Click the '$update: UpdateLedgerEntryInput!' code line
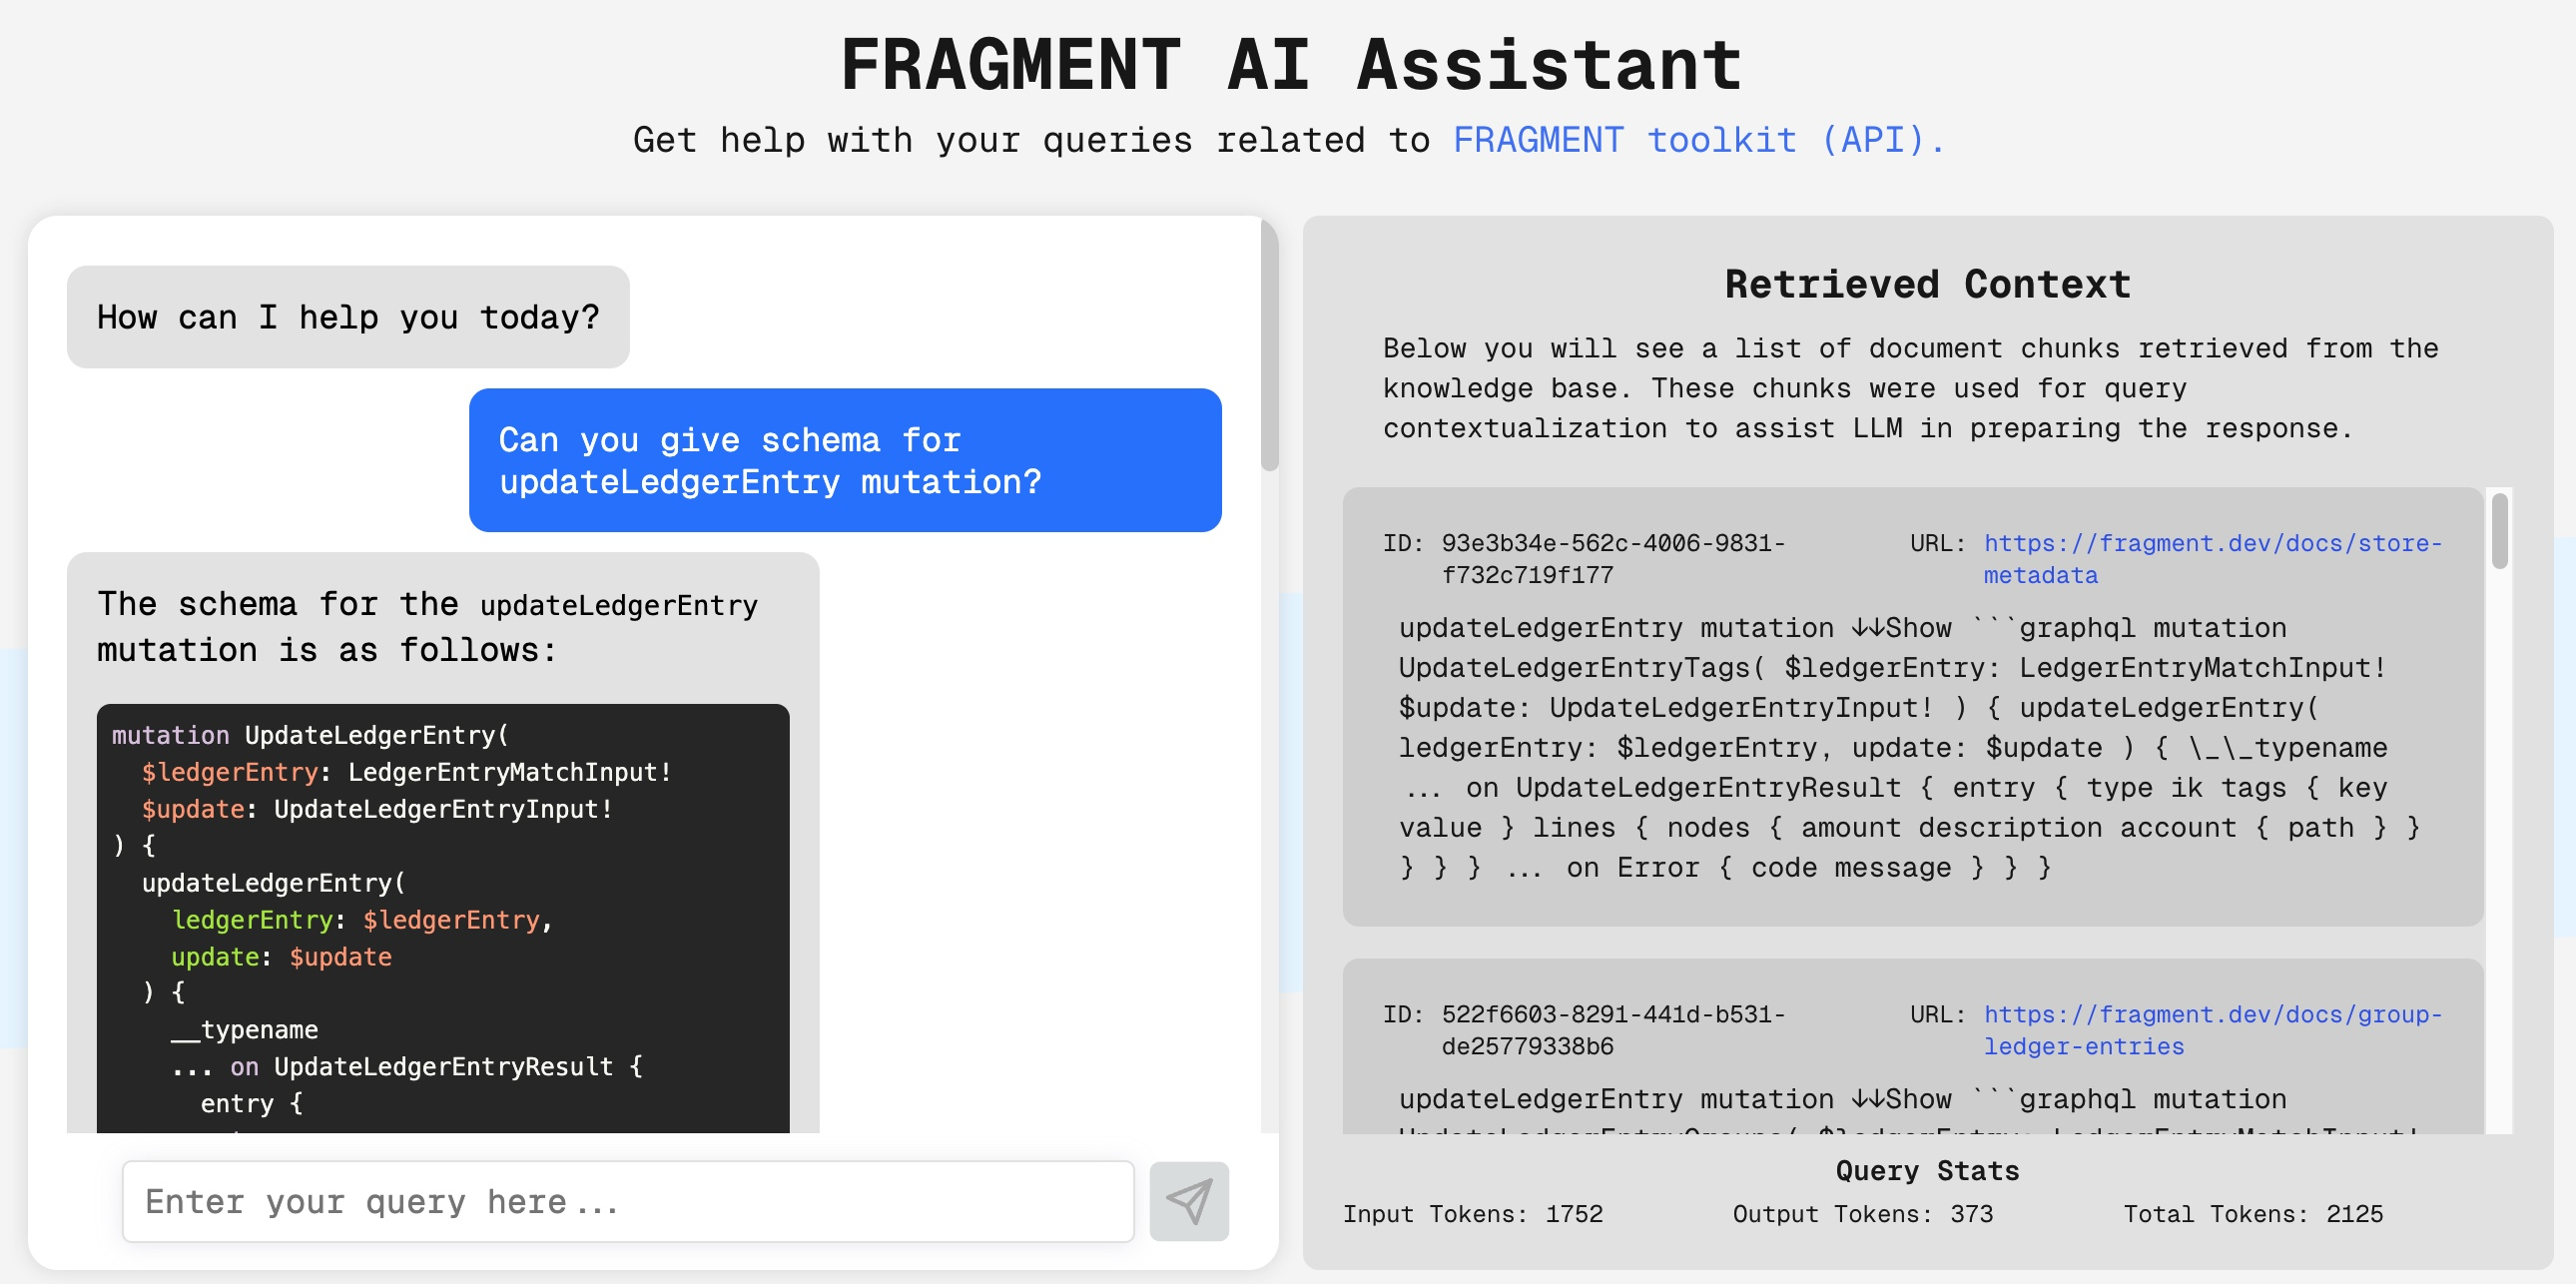 pyautogui.click(x=377, y=809)
